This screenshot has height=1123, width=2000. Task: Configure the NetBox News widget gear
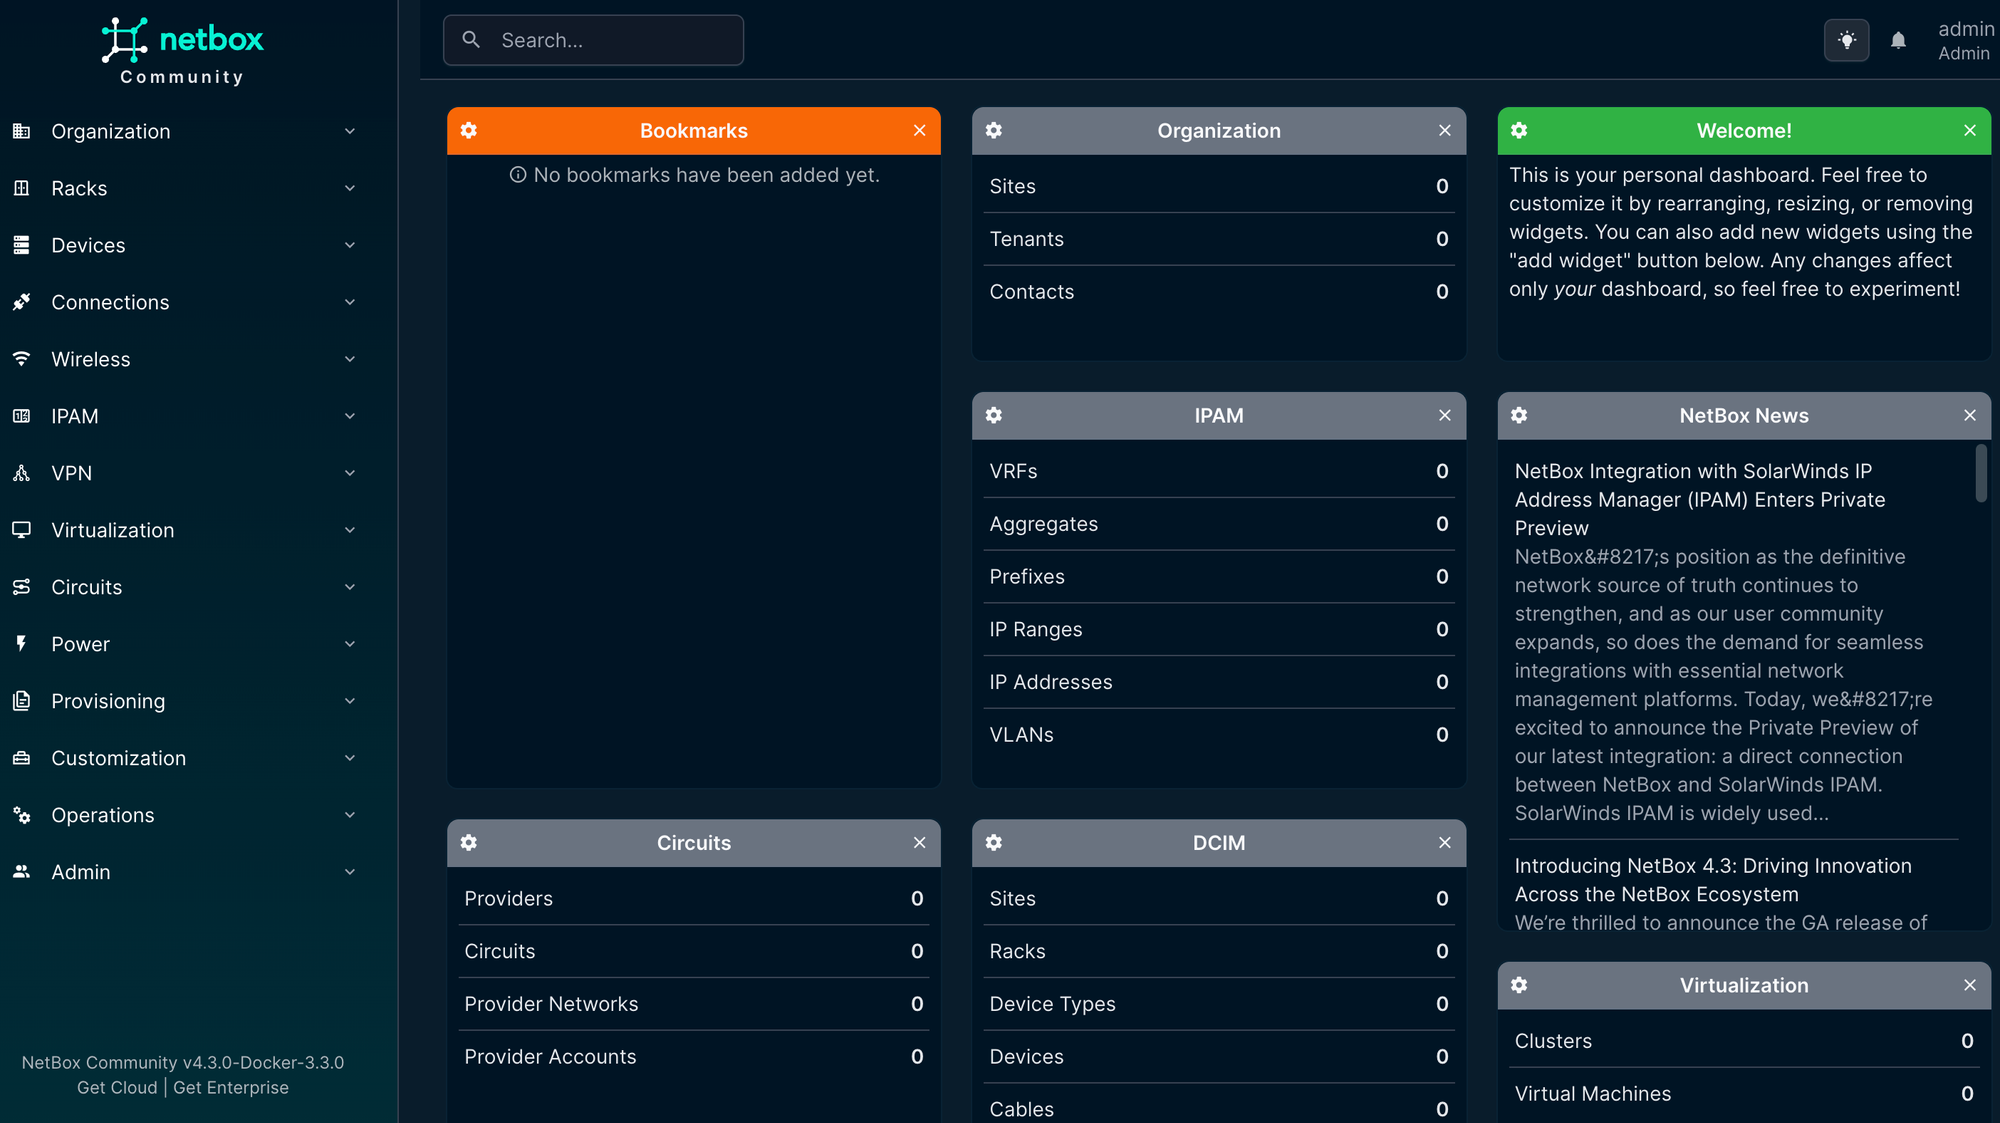tap(1519, 415)
